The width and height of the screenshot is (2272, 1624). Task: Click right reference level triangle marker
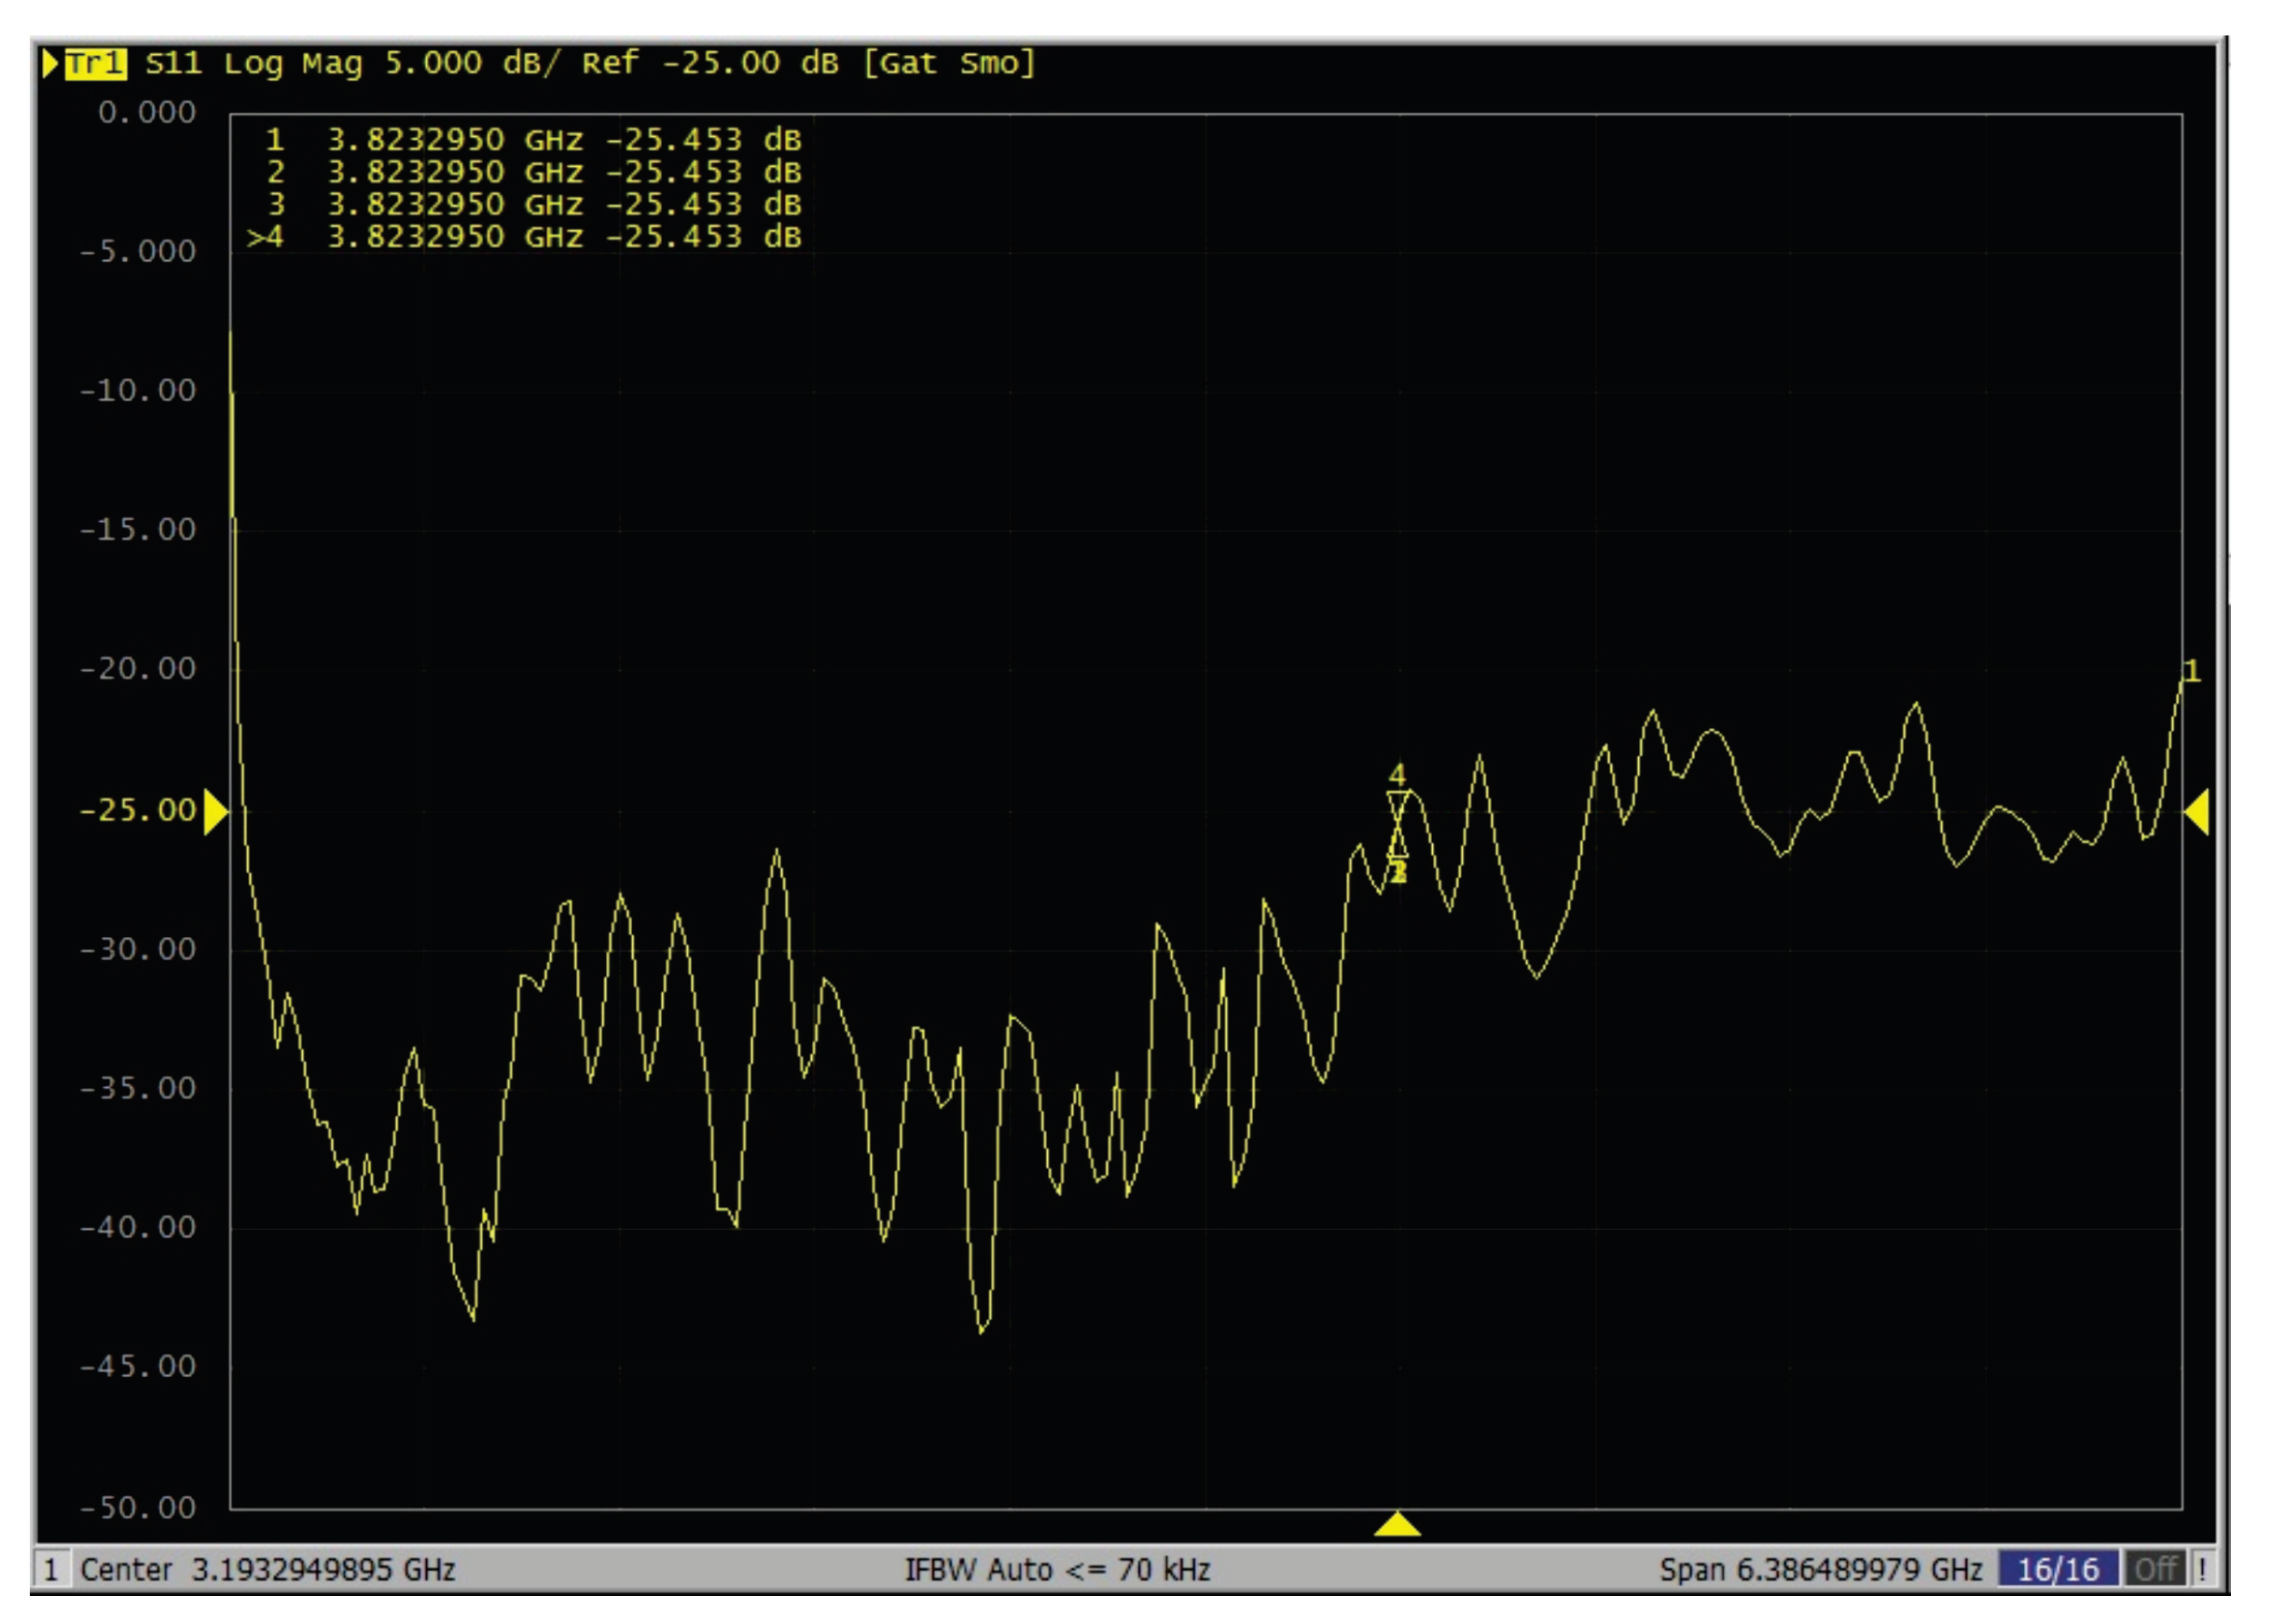pos(2197,811)
